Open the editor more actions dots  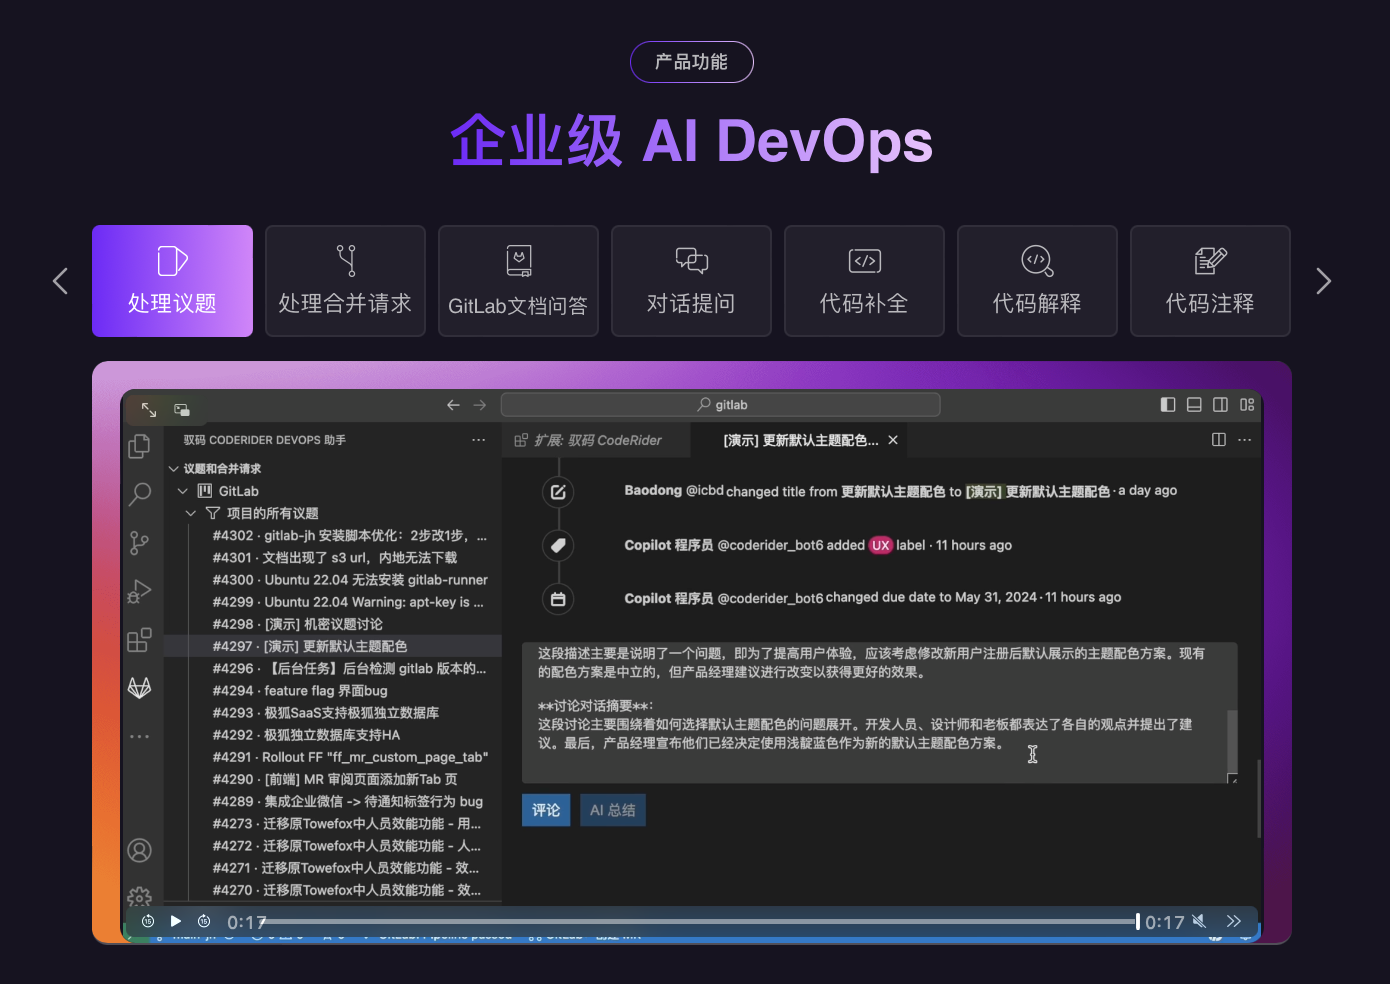pyautogui.click(x=1245, y=440)
